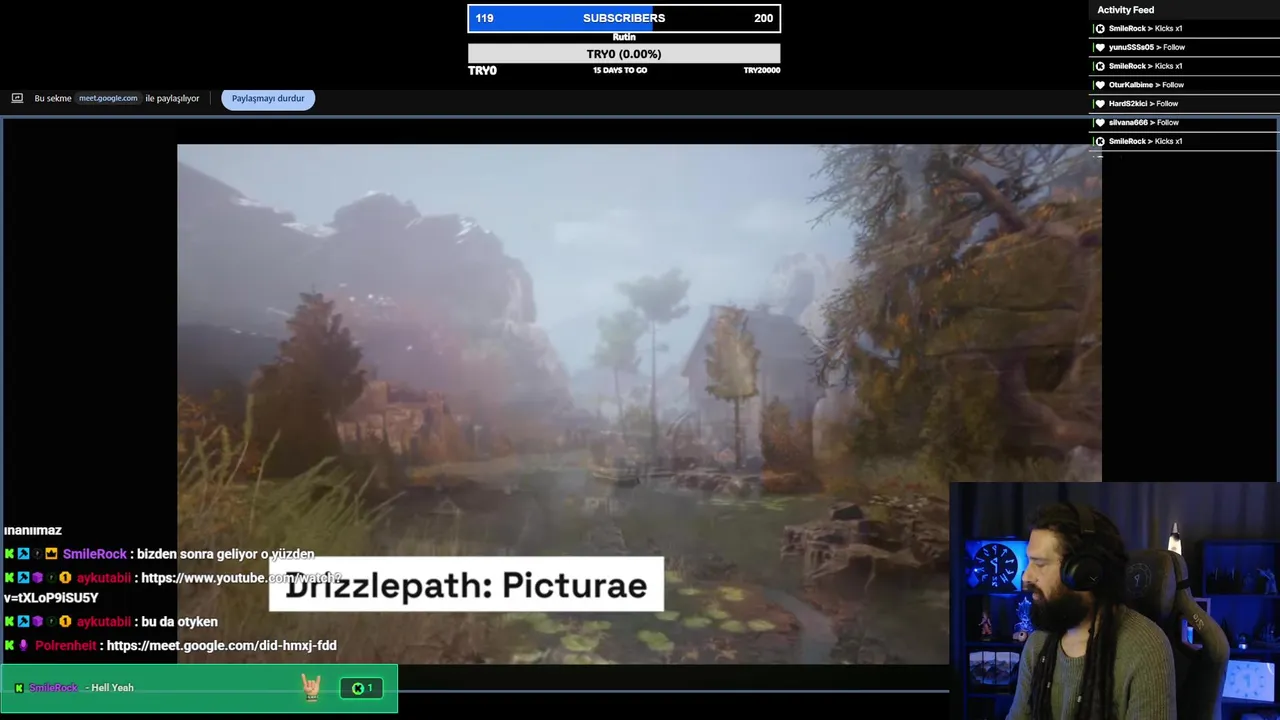
Task: Click the 'Rutin' goal label
Action: click(x=624, y=37)
